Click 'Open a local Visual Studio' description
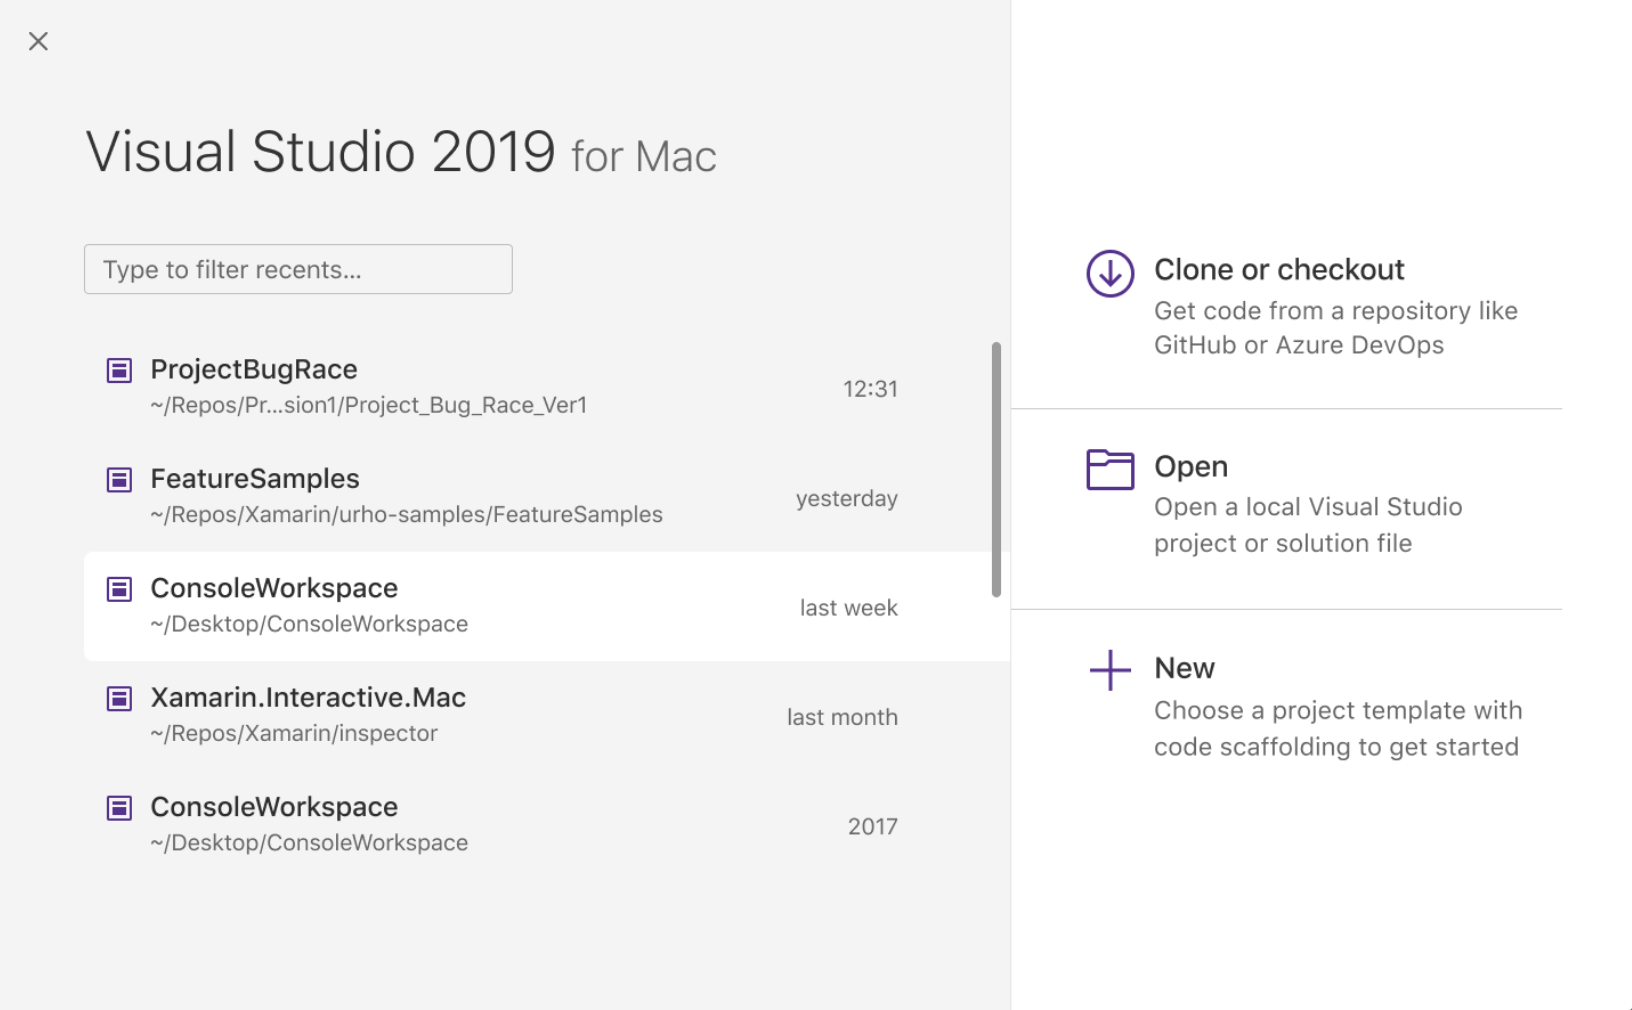This screenshot has height=1010, width=1632. pyautogui.click(x=1308, y=525)
